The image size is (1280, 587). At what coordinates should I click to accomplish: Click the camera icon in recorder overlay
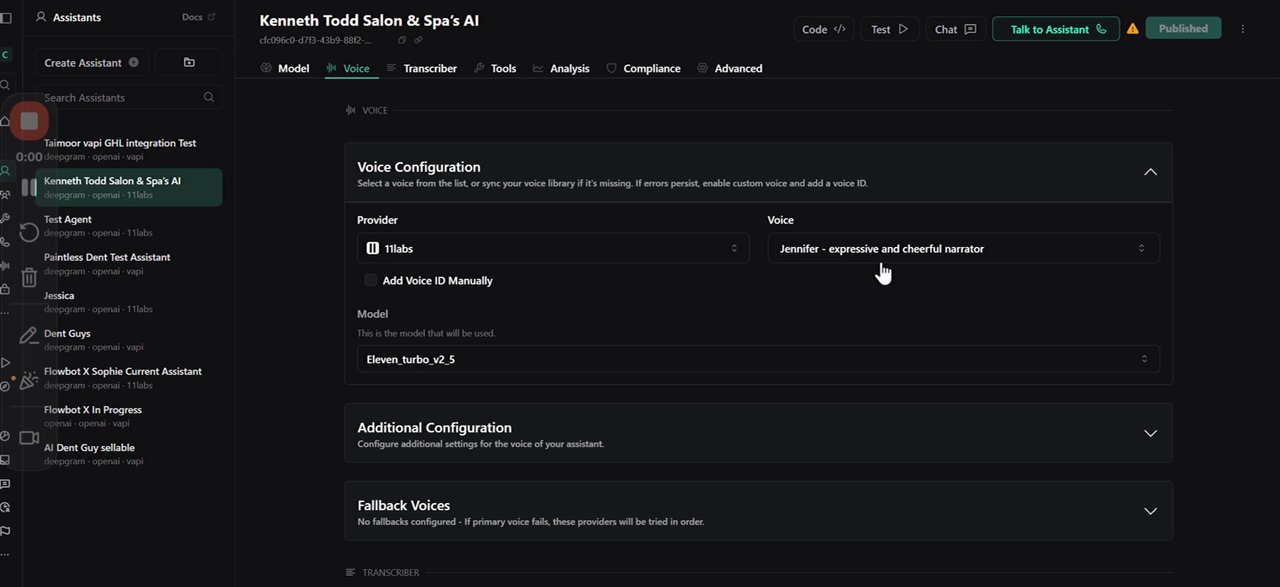point(29,438)
